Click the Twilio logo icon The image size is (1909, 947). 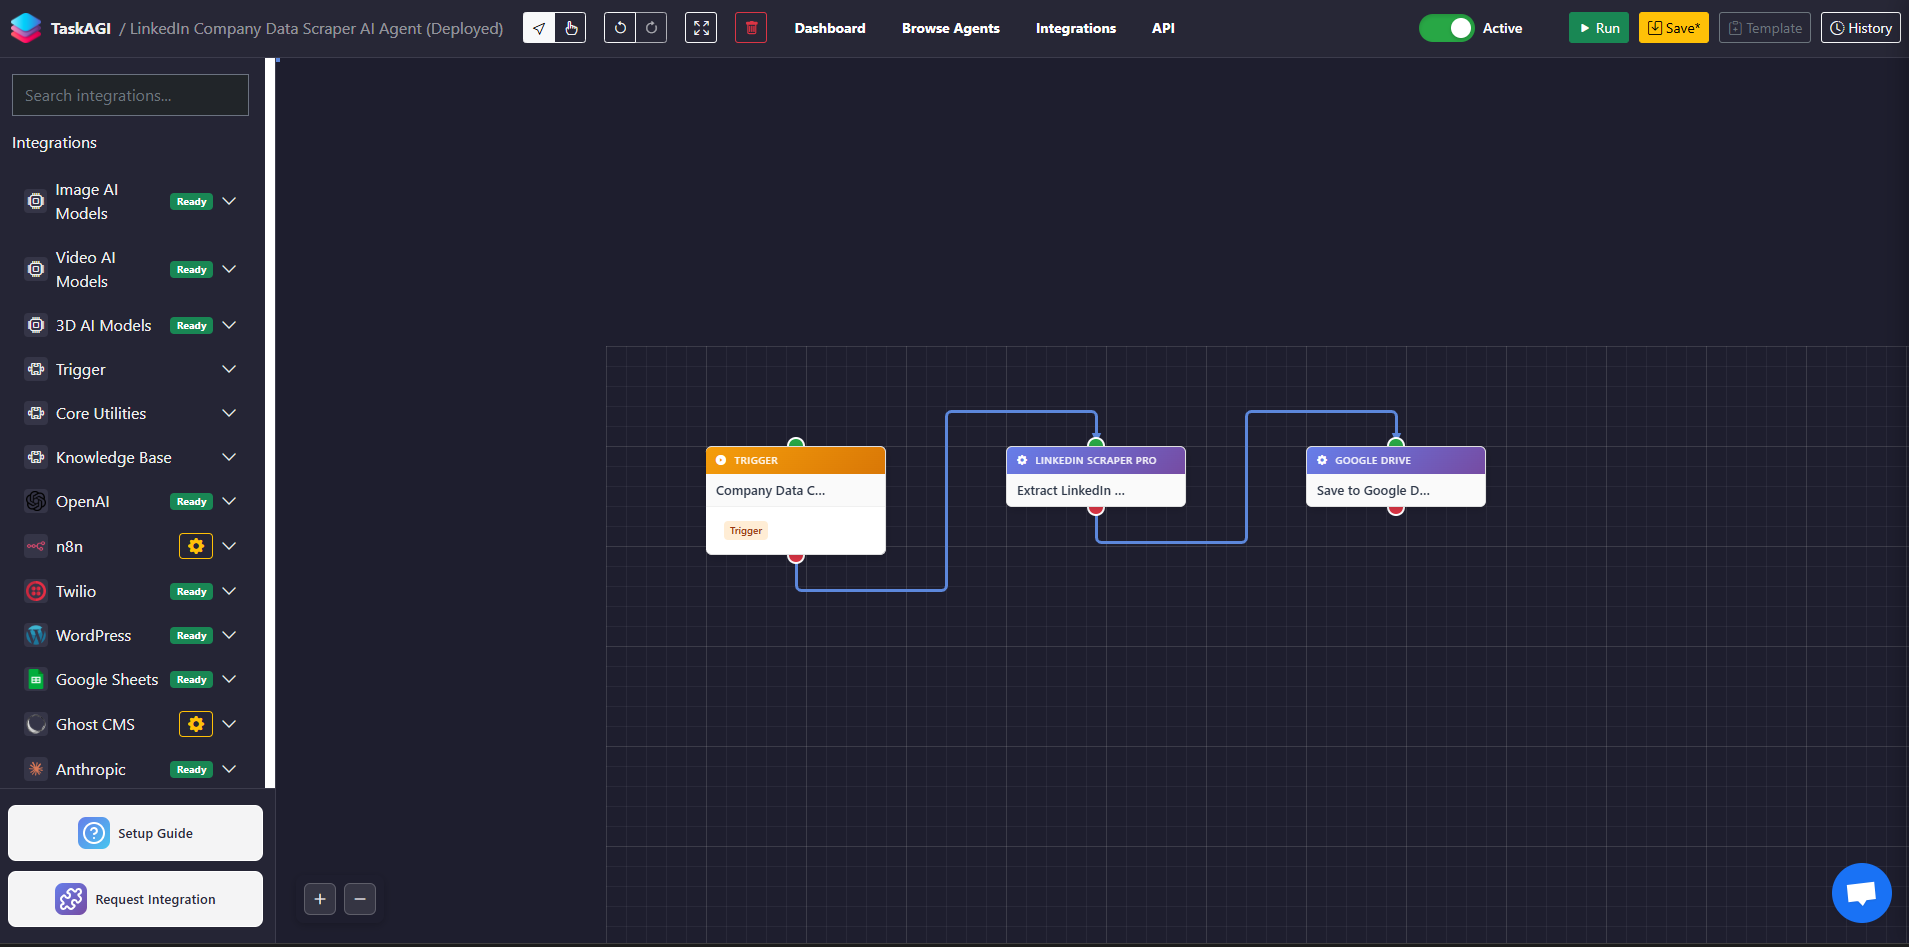coord(36,591)
